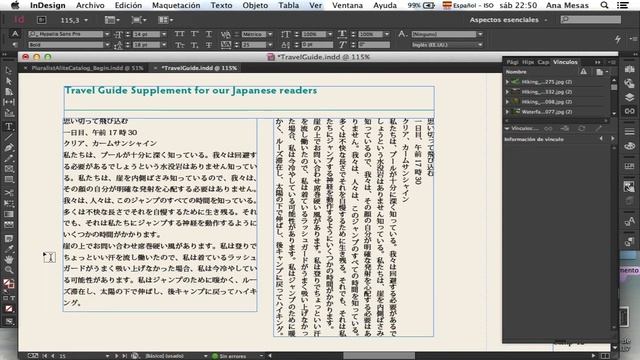Image resolution: width=640 pixels, height=360 pixels.
Task: Toggle Subscript formatting
Action: pos(194,45)
